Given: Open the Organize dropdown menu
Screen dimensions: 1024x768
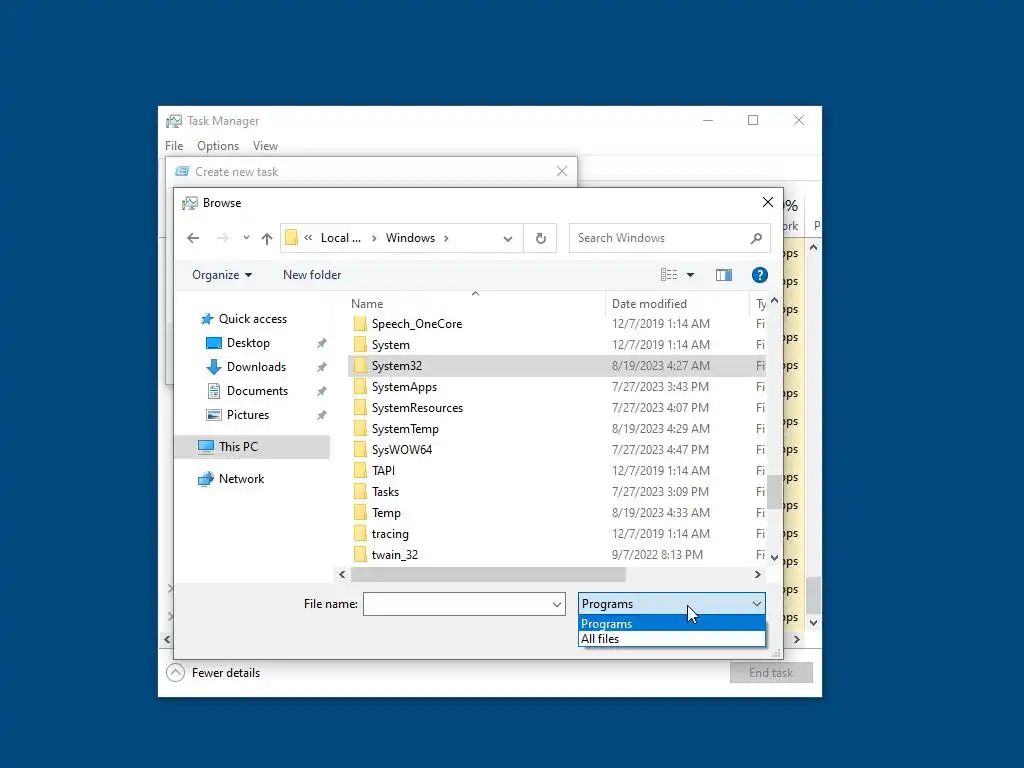Looking at the screenshot, I should coord(221,275).
